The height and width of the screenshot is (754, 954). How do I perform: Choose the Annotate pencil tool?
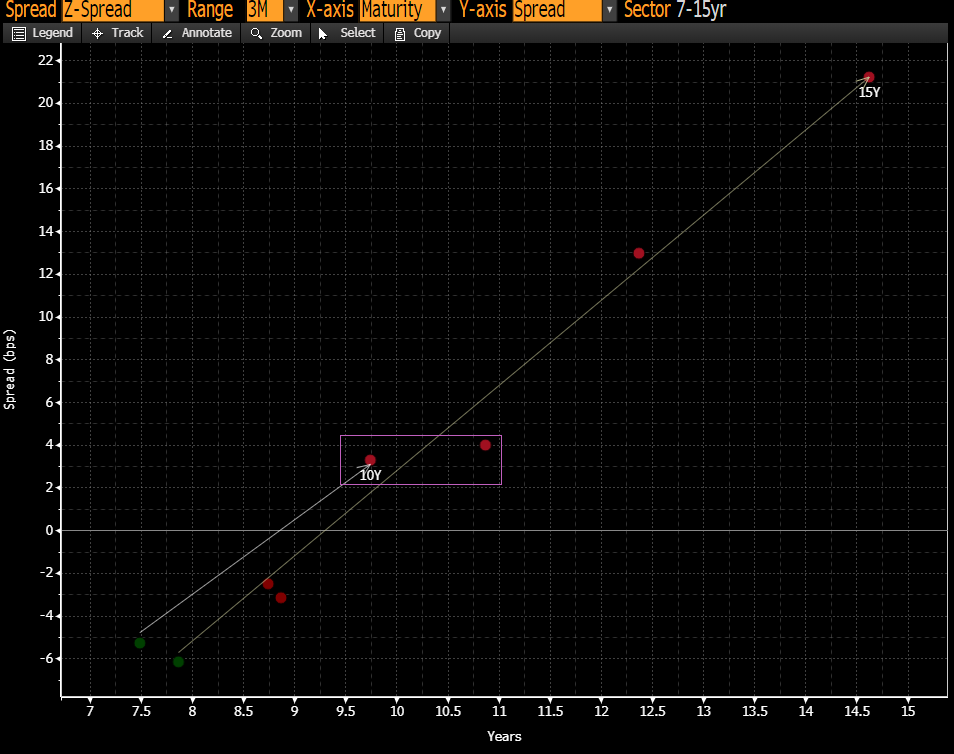197,33
